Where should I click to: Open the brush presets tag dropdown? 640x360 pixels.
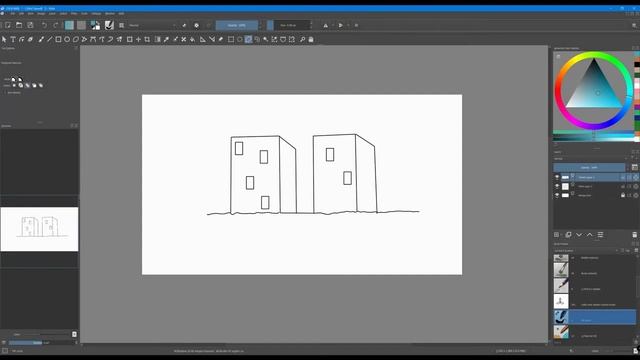586,251
